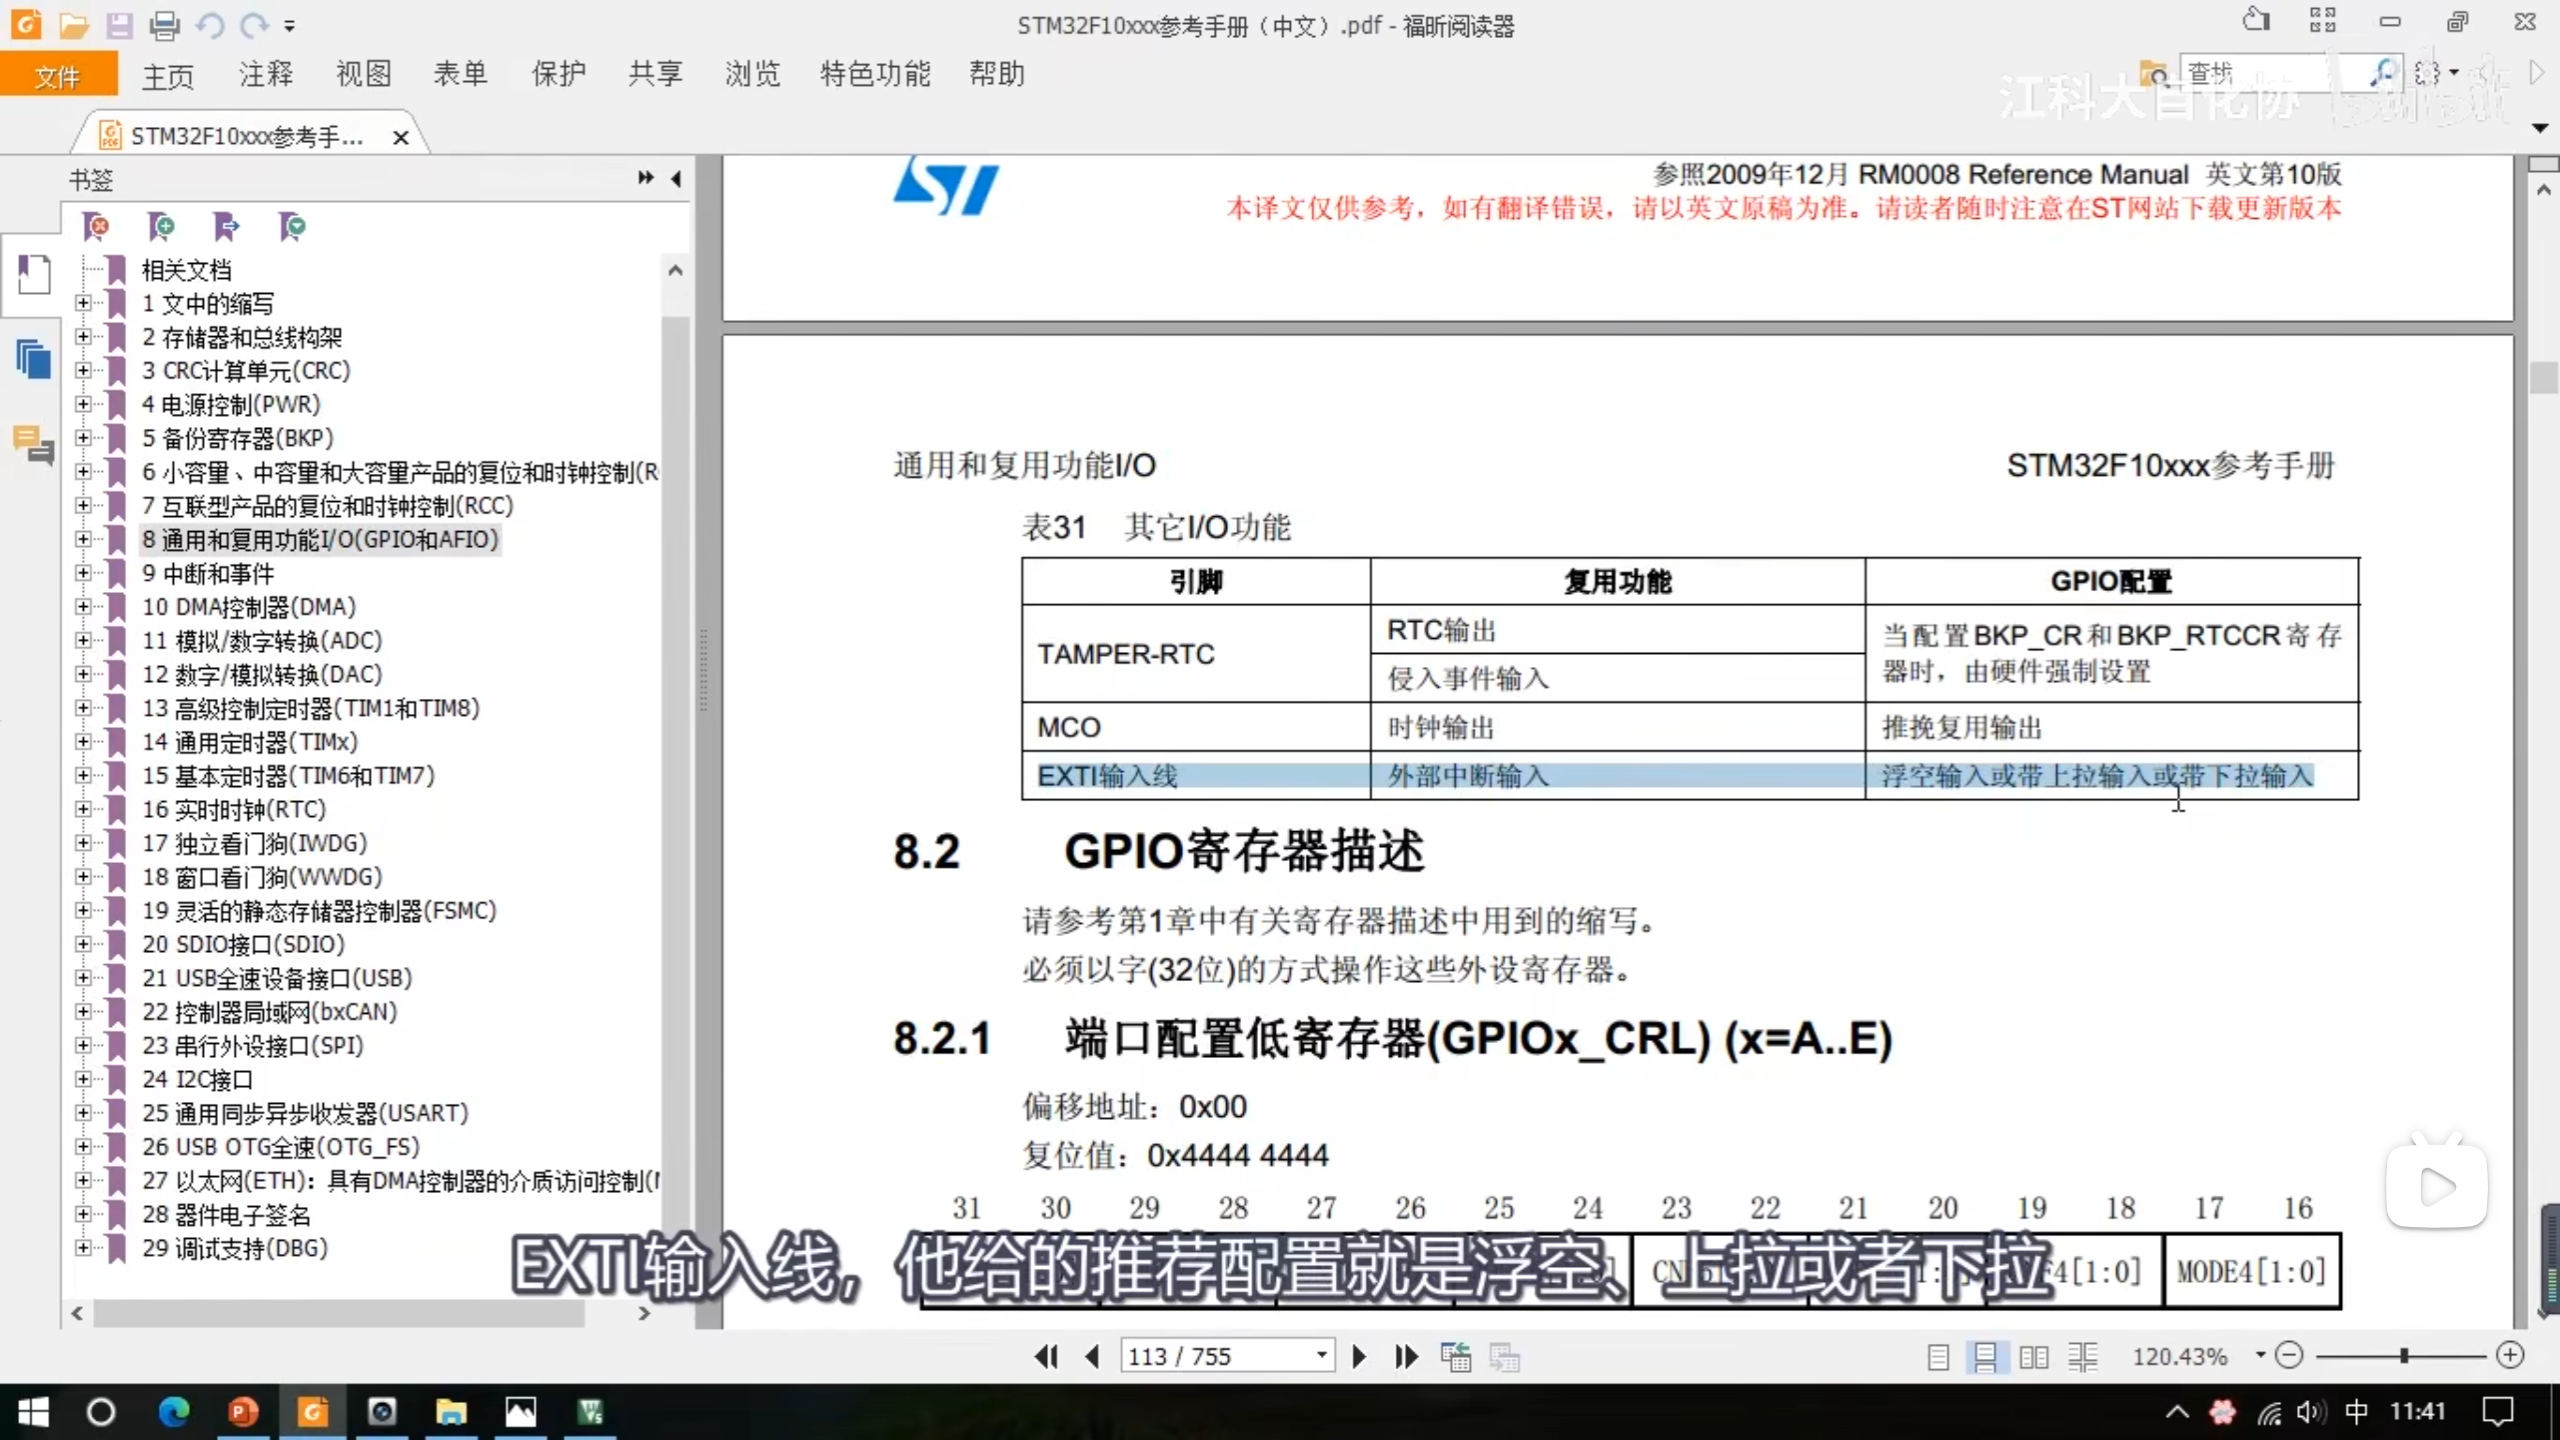
Task: Open the bookmarks panel icon in sidebar
Action: click(33, 275)
